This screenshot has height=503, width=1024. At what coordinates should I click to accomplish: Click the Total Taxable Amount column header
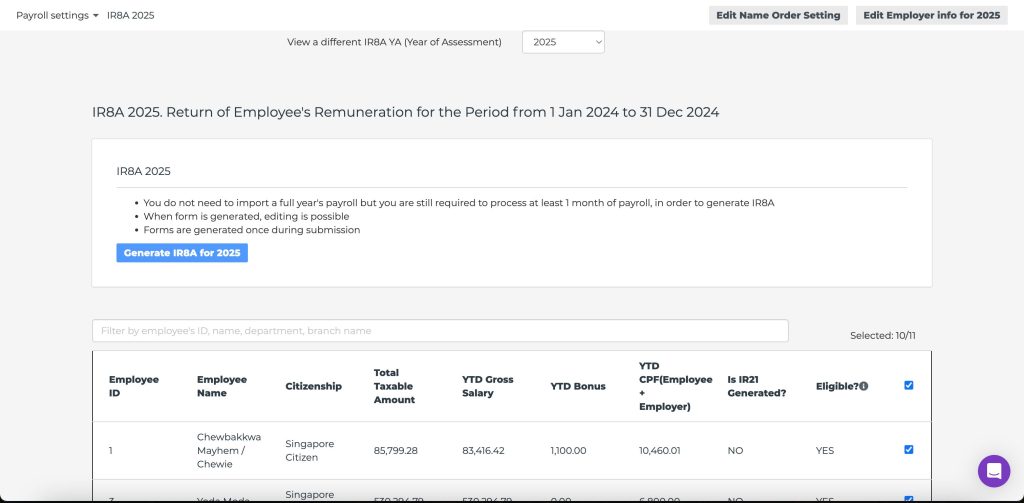click(x=394, y=386)
